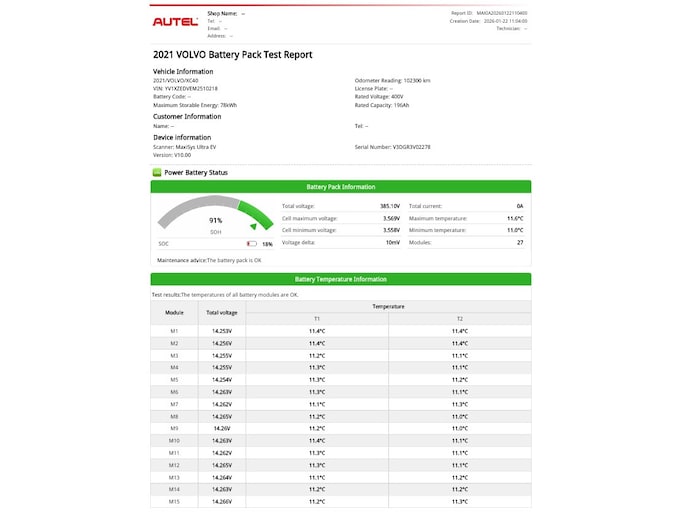Click the 91% SOH gauge arc
Image resolution: width=685 pixels, height=514 pixels.
[215, 207]
